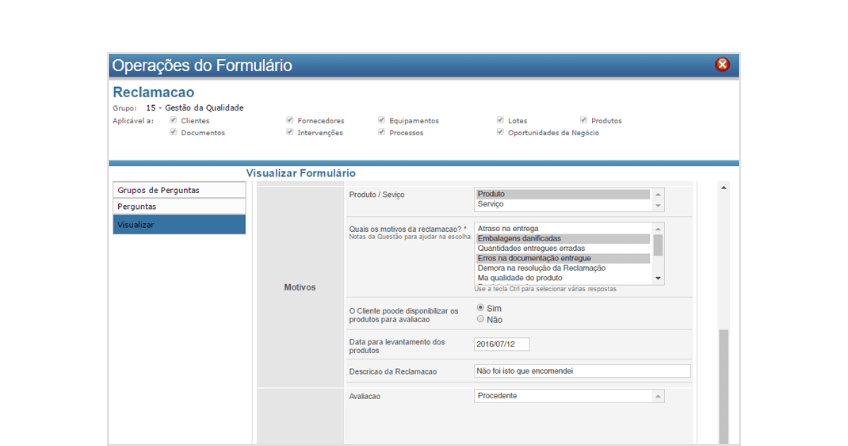Toggle the Oportunidades de Negócio checkbox
Screen dimensions: 848x446
tap(500, 132)
